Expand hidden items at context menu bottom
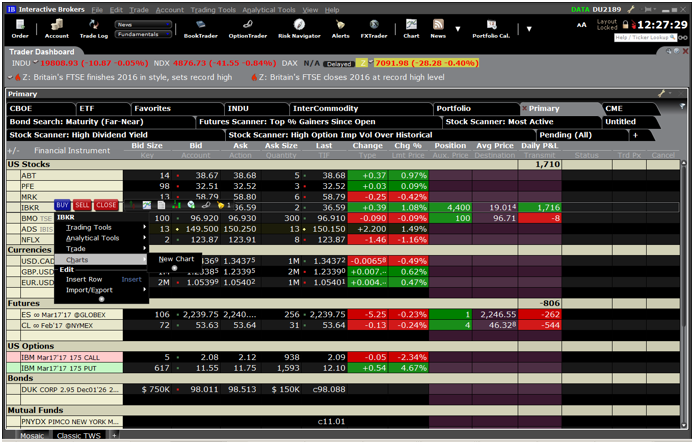 pos(101,299)
